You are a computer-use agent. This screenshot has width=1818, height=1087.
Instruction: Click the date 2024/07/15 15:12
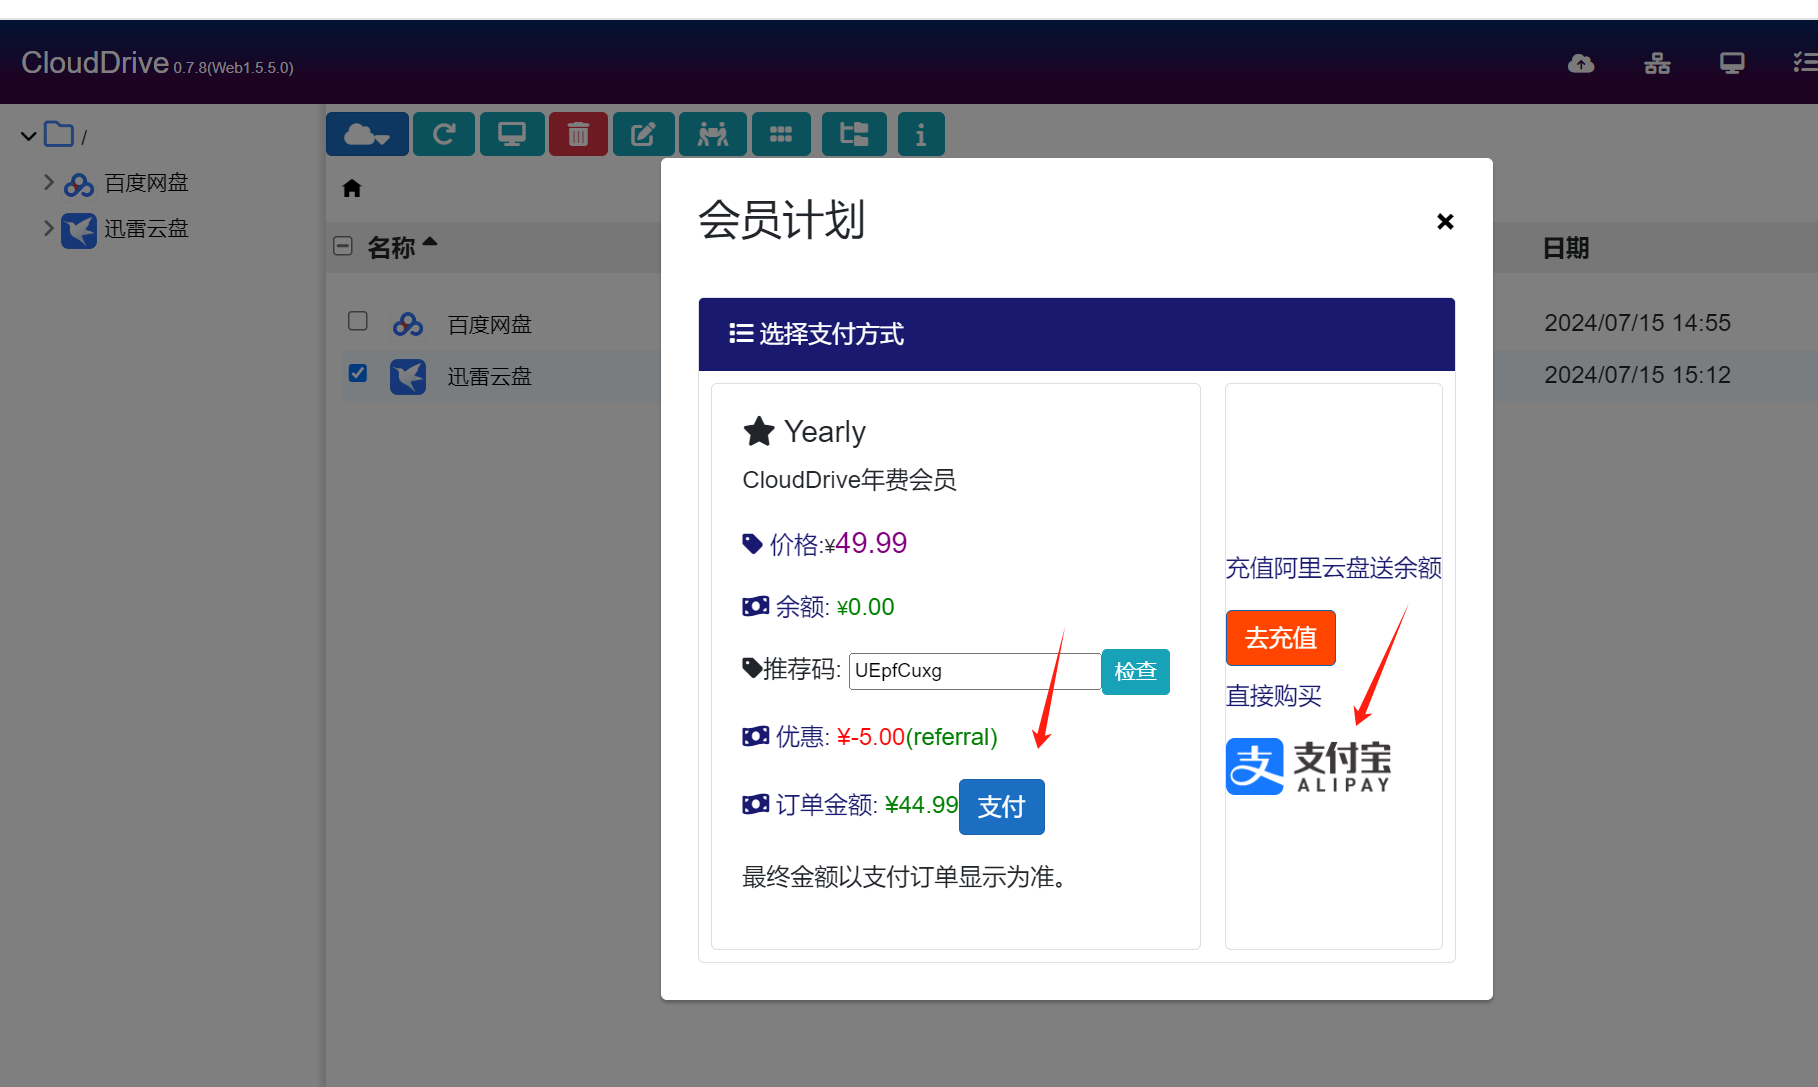pyautogui.click(x=1637, y=375)
